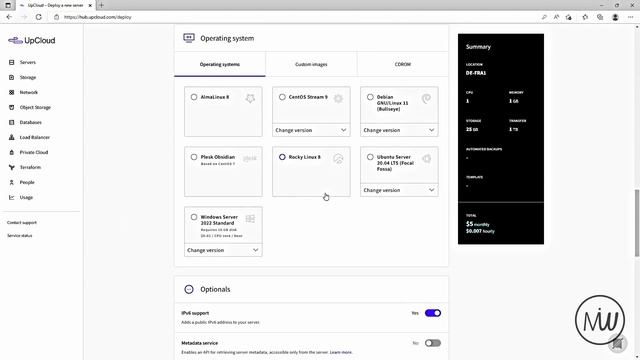This screenshot has width=640, height=360.
Task: Open a new browser tab
Action: click(x=101, y=5)
